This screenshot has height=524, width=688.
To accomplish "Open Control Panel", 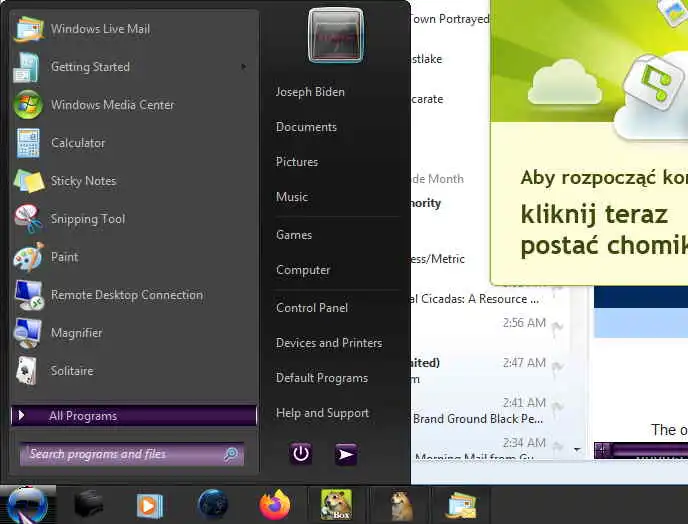I will click(x=312, y=308).
